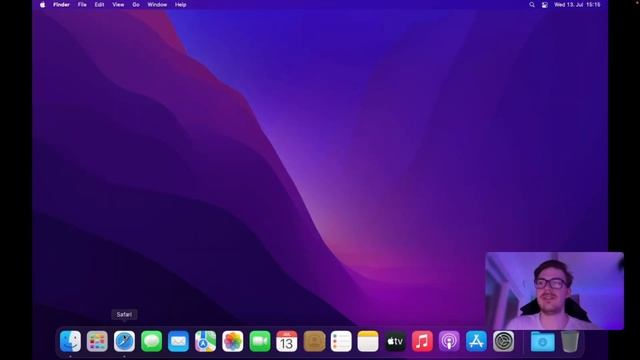Open the Messages app in Dock

click(x=151, y=341)
